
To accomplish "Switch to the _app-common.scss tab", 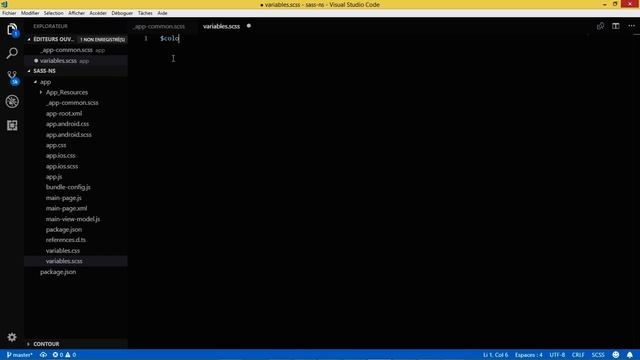I will point(159,26).
